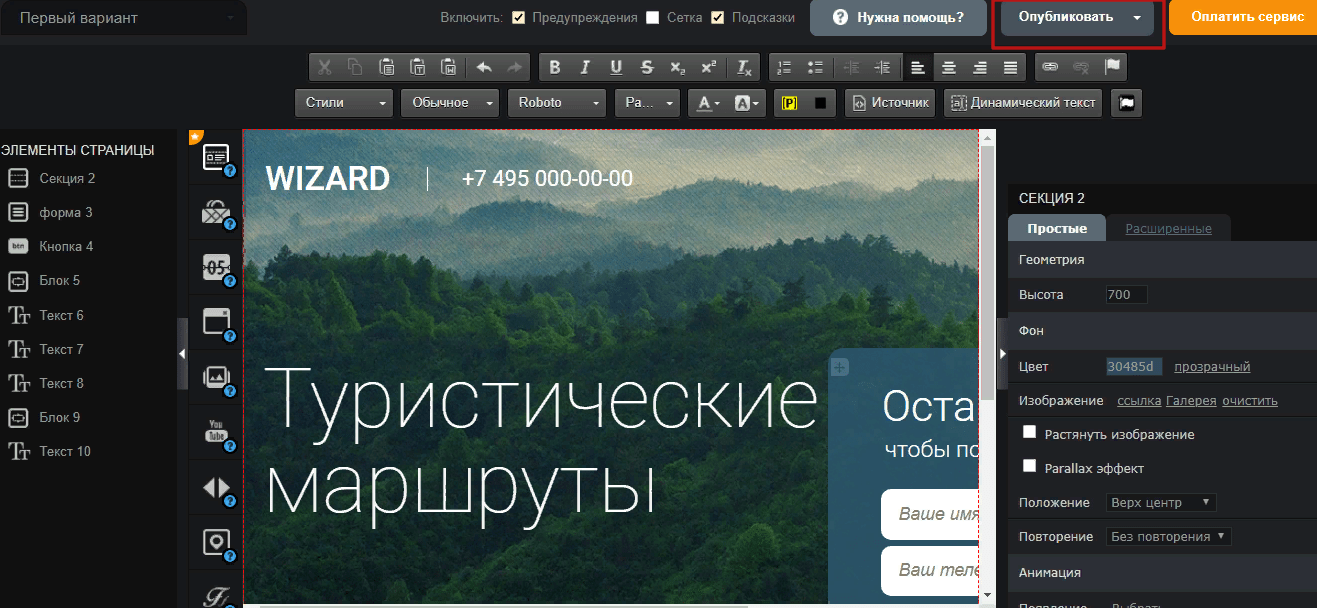1317x608 pixels.
Task: Undo the last action
Action: click(484, 67)
